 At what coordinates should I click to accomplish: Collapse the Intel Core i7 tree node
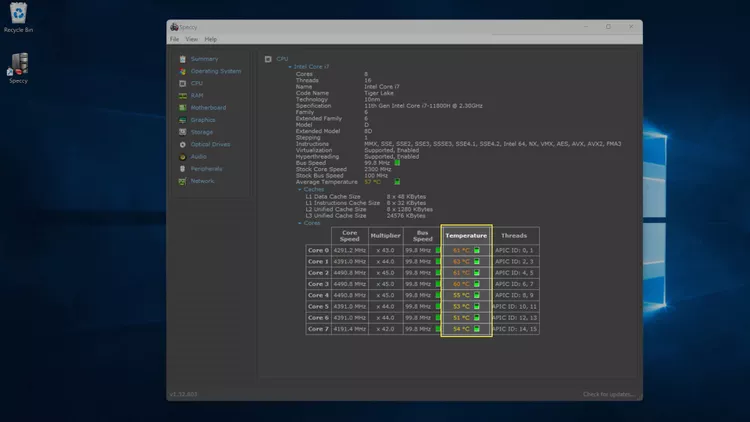tap(290, 67)
